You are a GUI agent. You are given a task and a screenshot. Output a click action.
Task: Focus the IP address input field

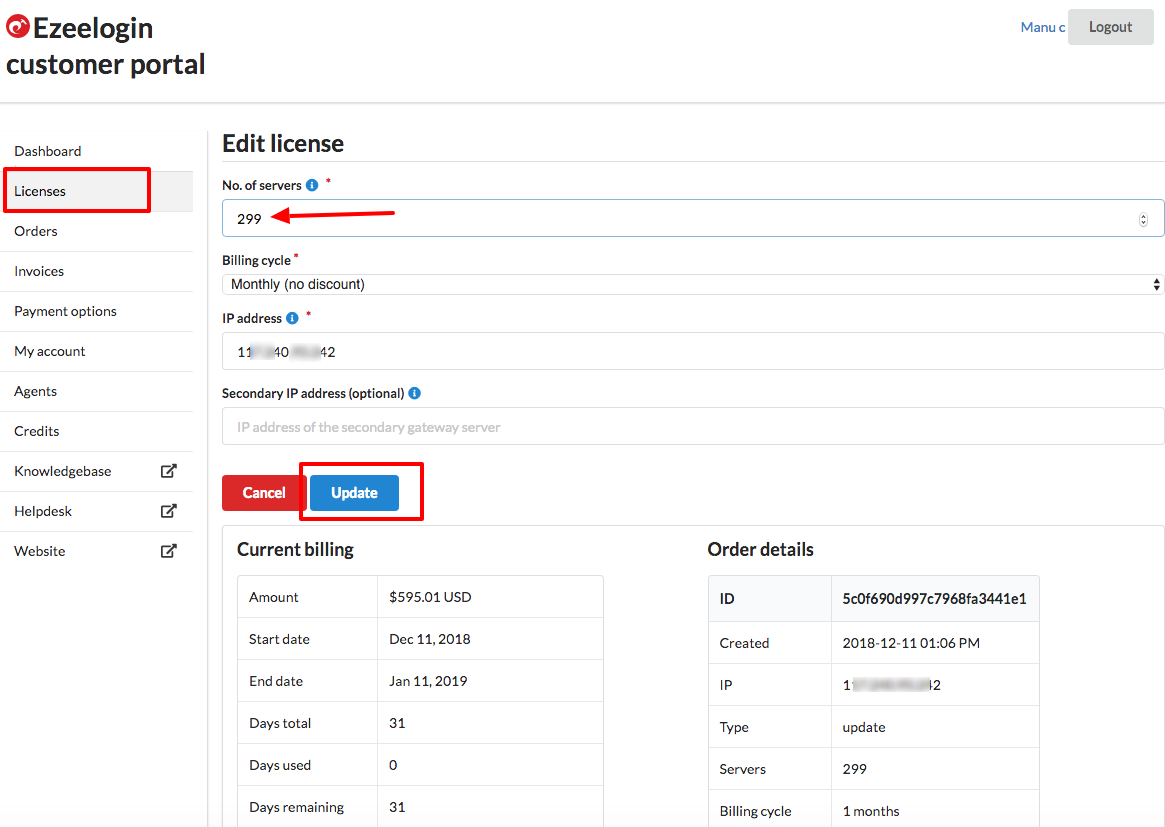point(692,351)
